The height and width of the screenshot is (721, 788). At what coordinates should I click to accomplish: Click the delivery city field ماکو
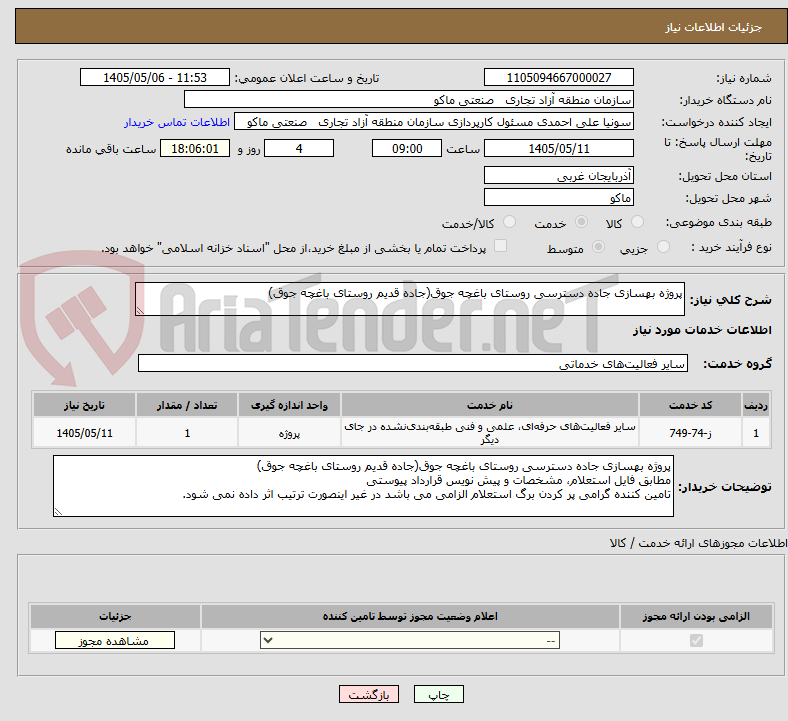point(559,197)
